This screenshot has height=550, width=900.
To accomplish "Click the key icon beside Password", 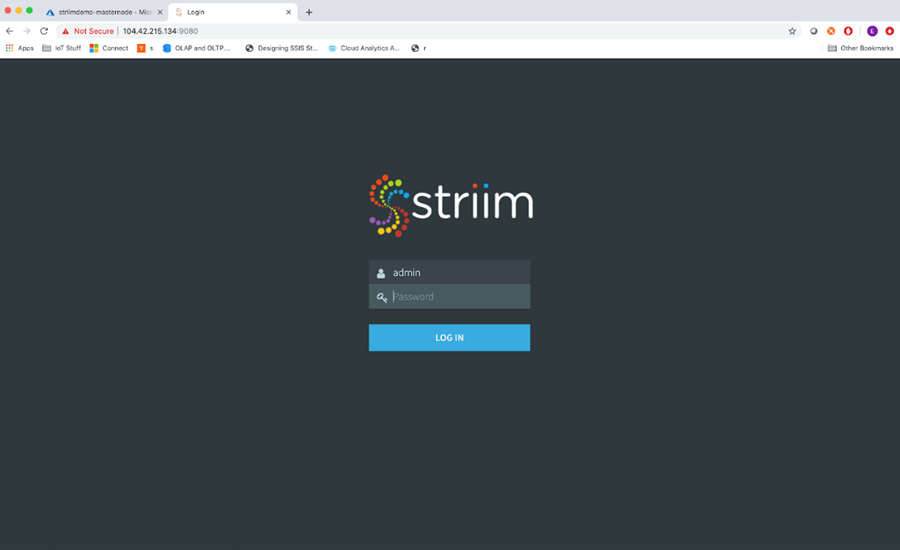I will (382, 297).
